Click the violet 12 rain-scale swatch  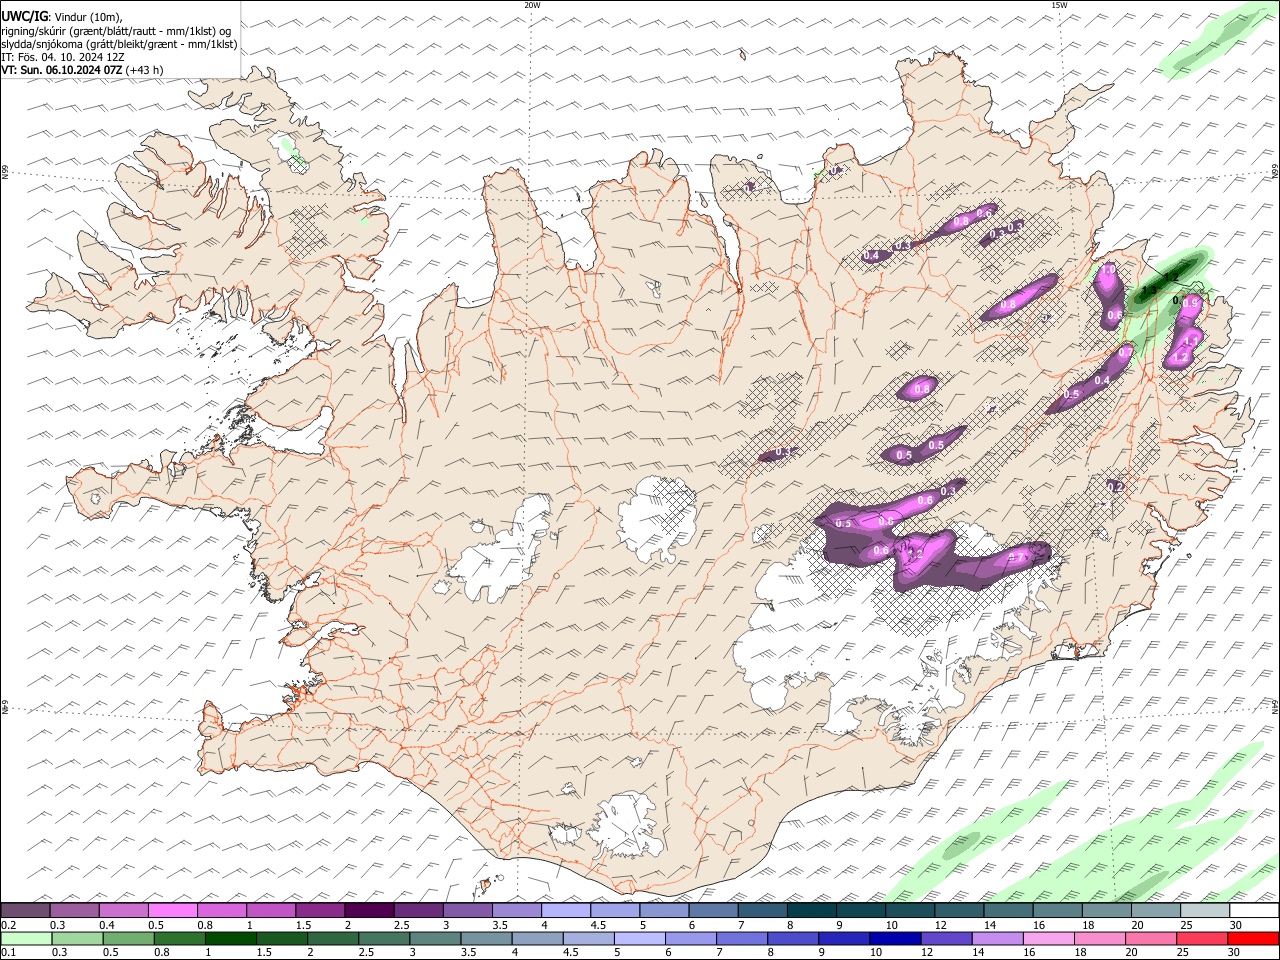pyautogui.click(x=947, y=938)
